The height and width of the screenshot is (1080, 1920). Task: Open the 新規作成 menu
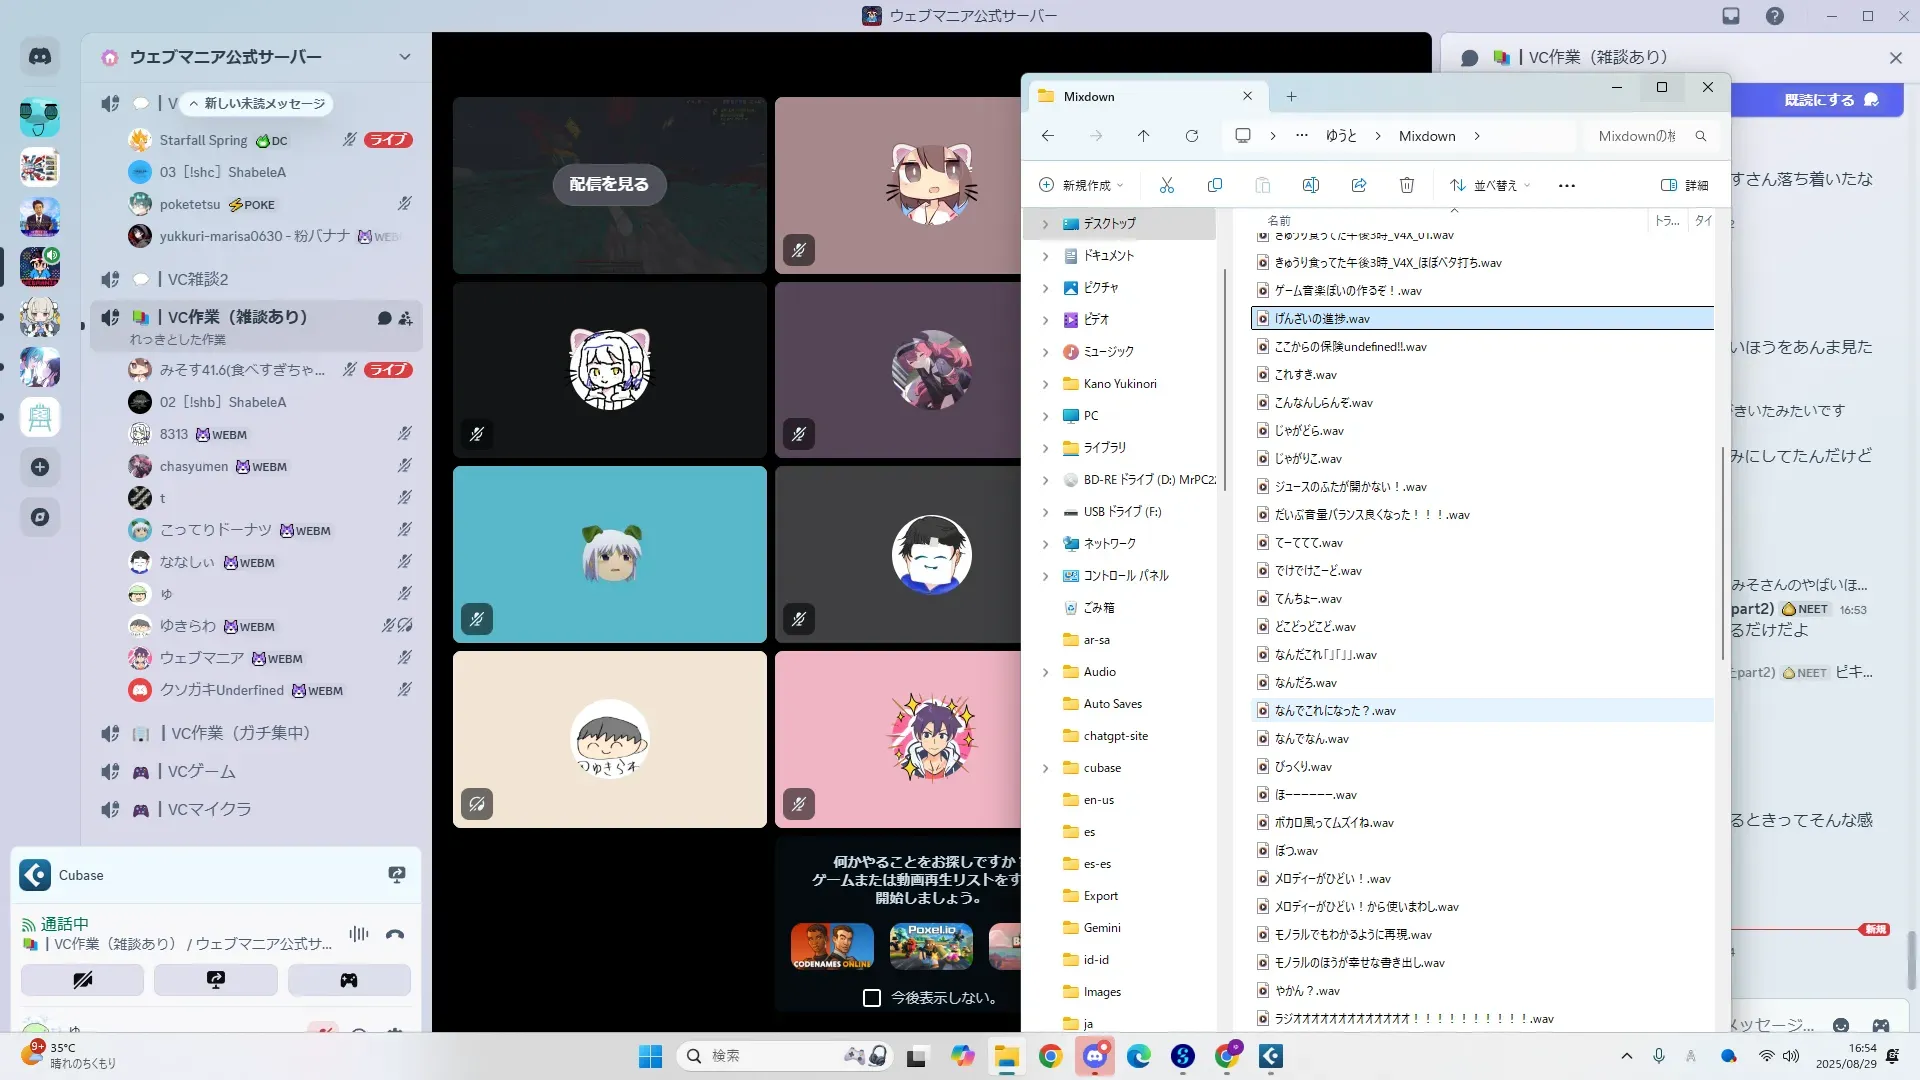click(1082, 185)
